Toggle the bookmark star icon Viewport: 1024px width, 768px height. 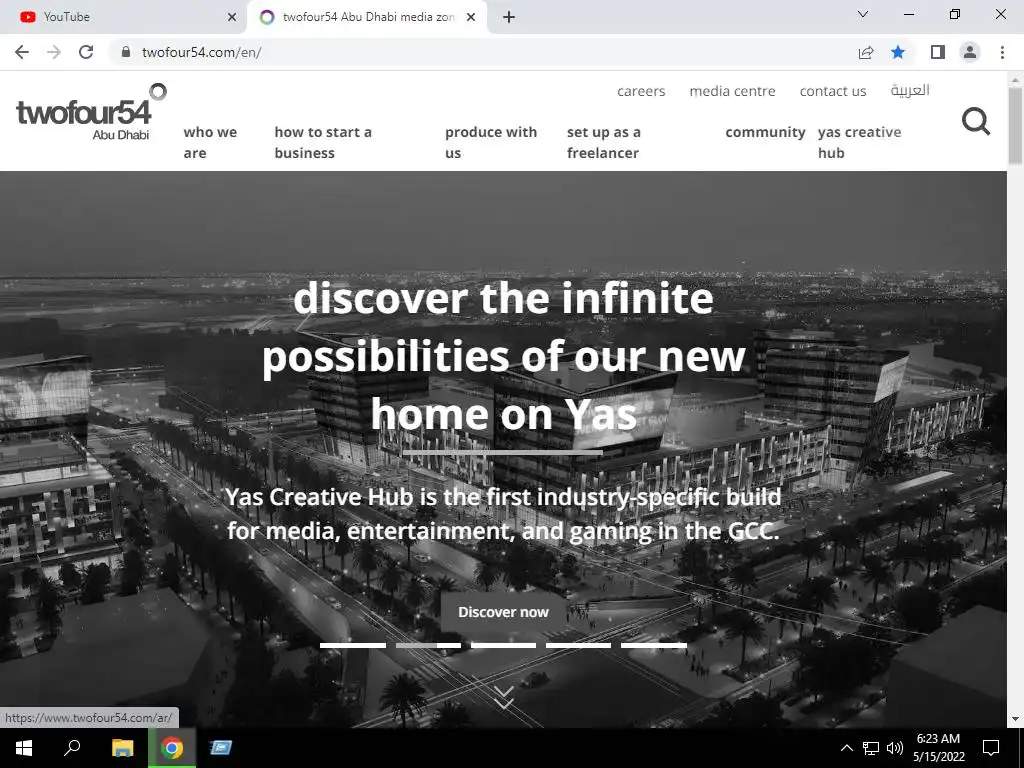click(898, 52)
